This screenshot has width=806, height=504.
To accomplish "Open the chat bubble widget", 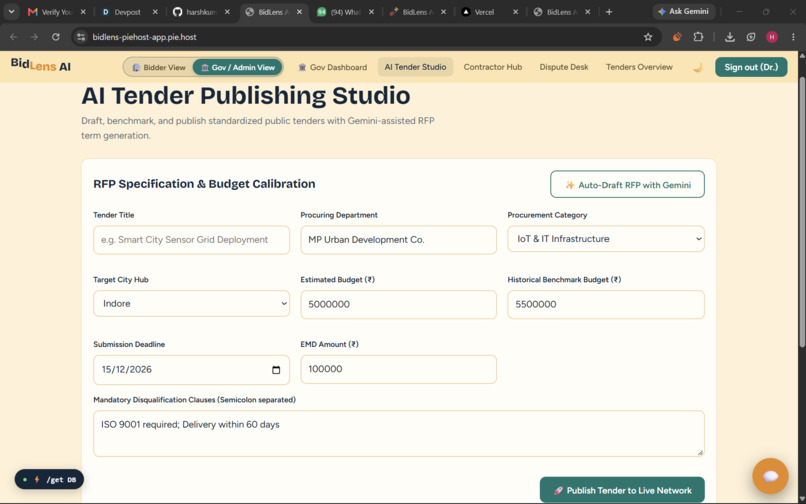I will (770, 476).
